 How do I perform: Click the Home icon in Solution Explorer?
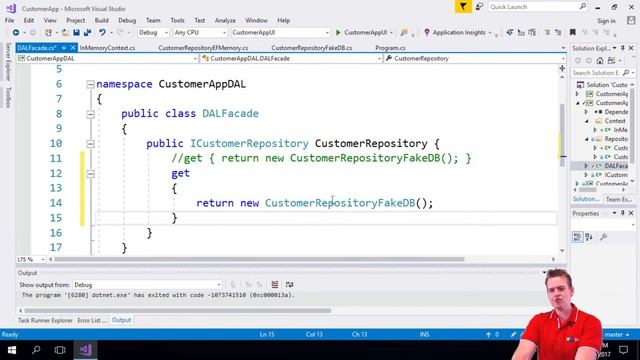pyautogui.click(x=600, y=60)
